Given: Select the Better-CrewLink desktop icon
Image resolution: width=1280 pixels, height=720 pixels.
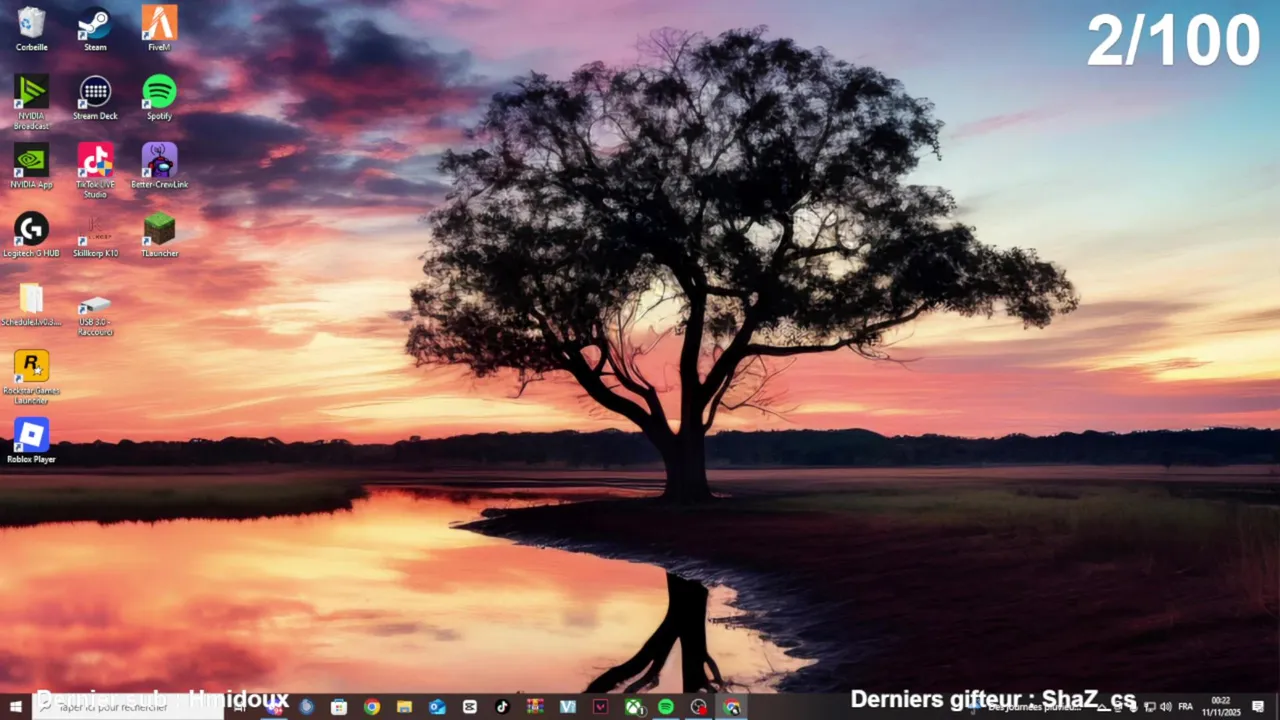Looking at the screenshot, I should click(x=159, y=166).
